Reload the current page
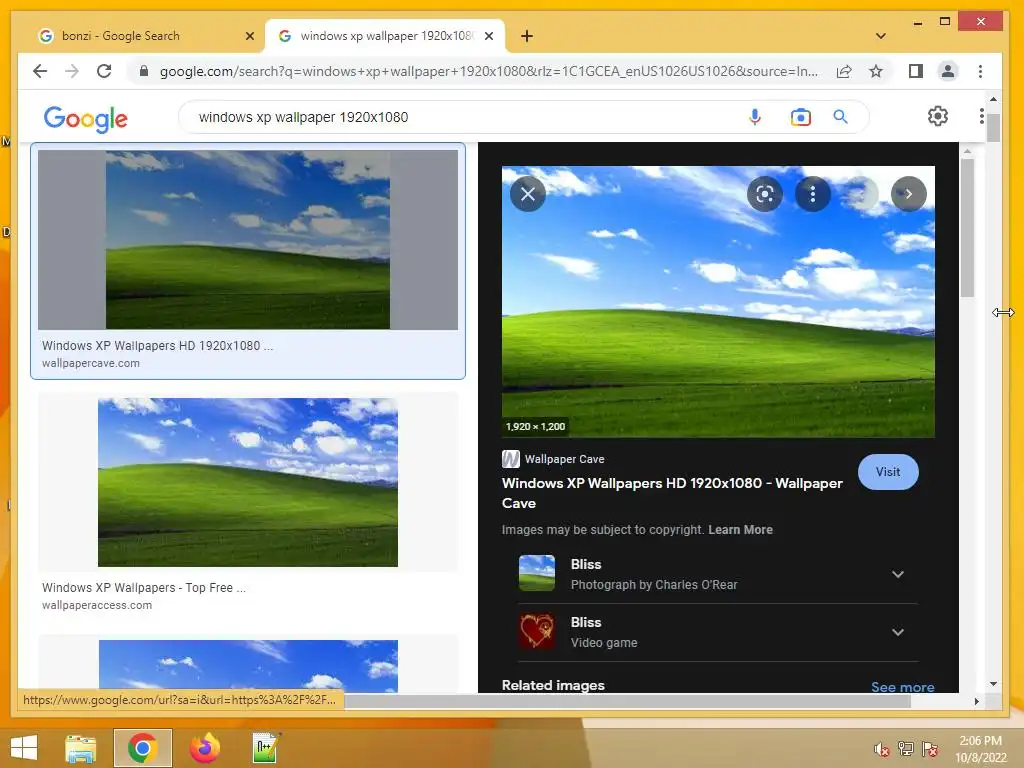Image resolution: width=1024 pixels, height=768 pixels. 104,71
